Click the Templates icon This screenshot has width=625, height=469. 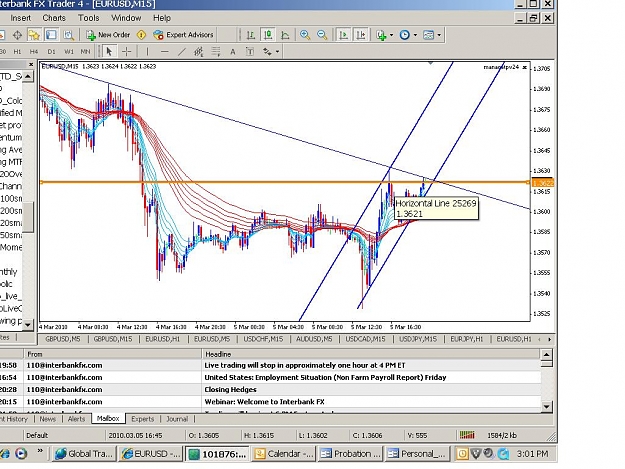[x=428, y=35]
